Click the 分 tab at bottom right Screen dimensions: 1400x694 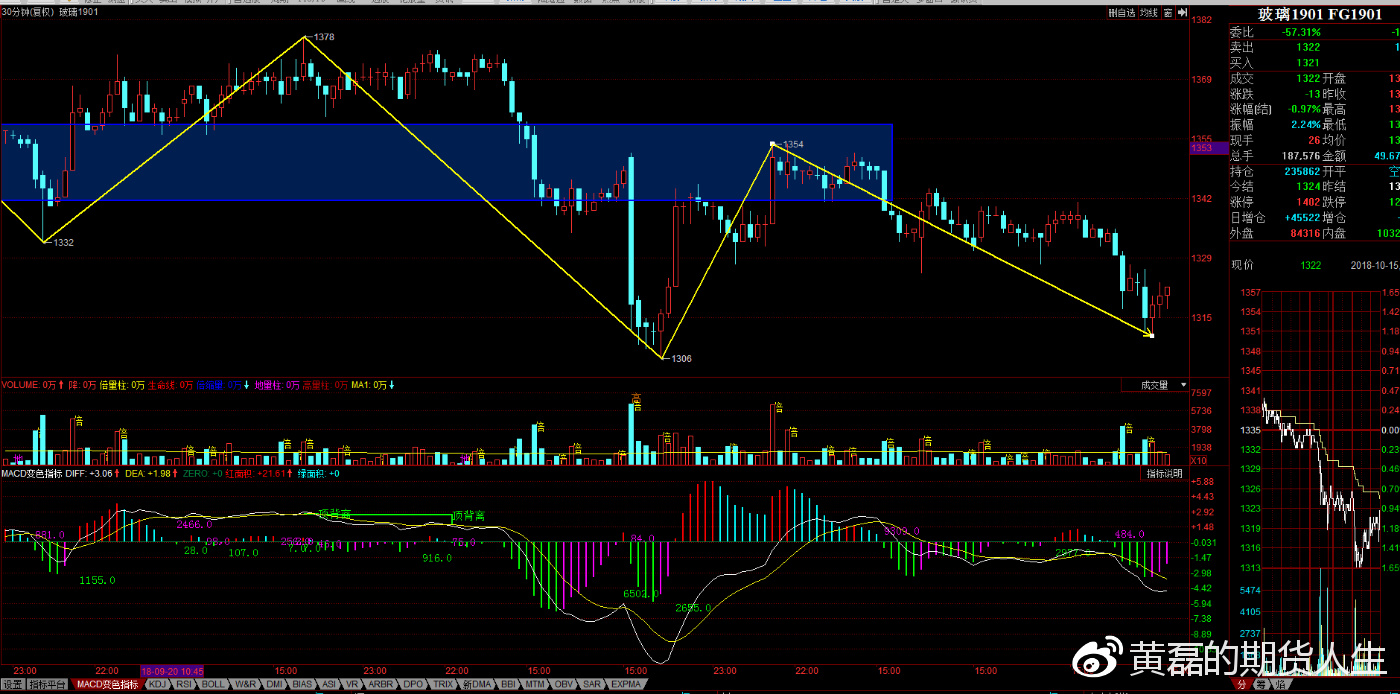(x=1241, y=685)
